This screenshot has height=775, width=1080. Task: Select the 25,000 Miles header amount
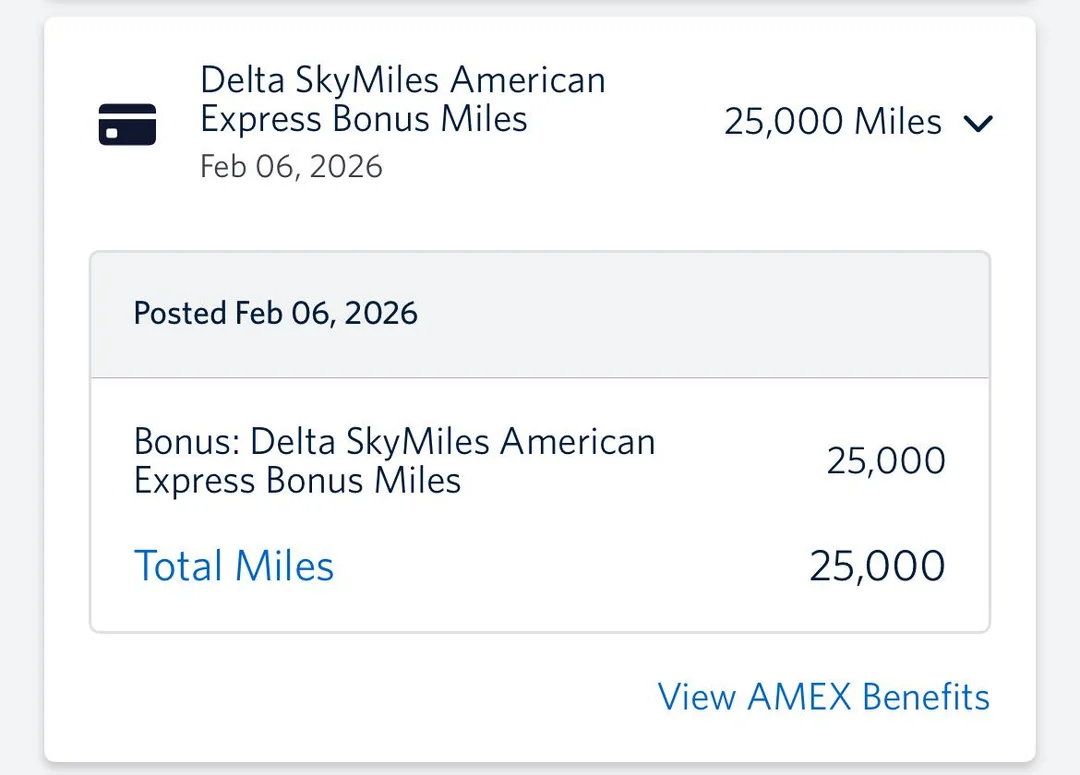[832, 122]
